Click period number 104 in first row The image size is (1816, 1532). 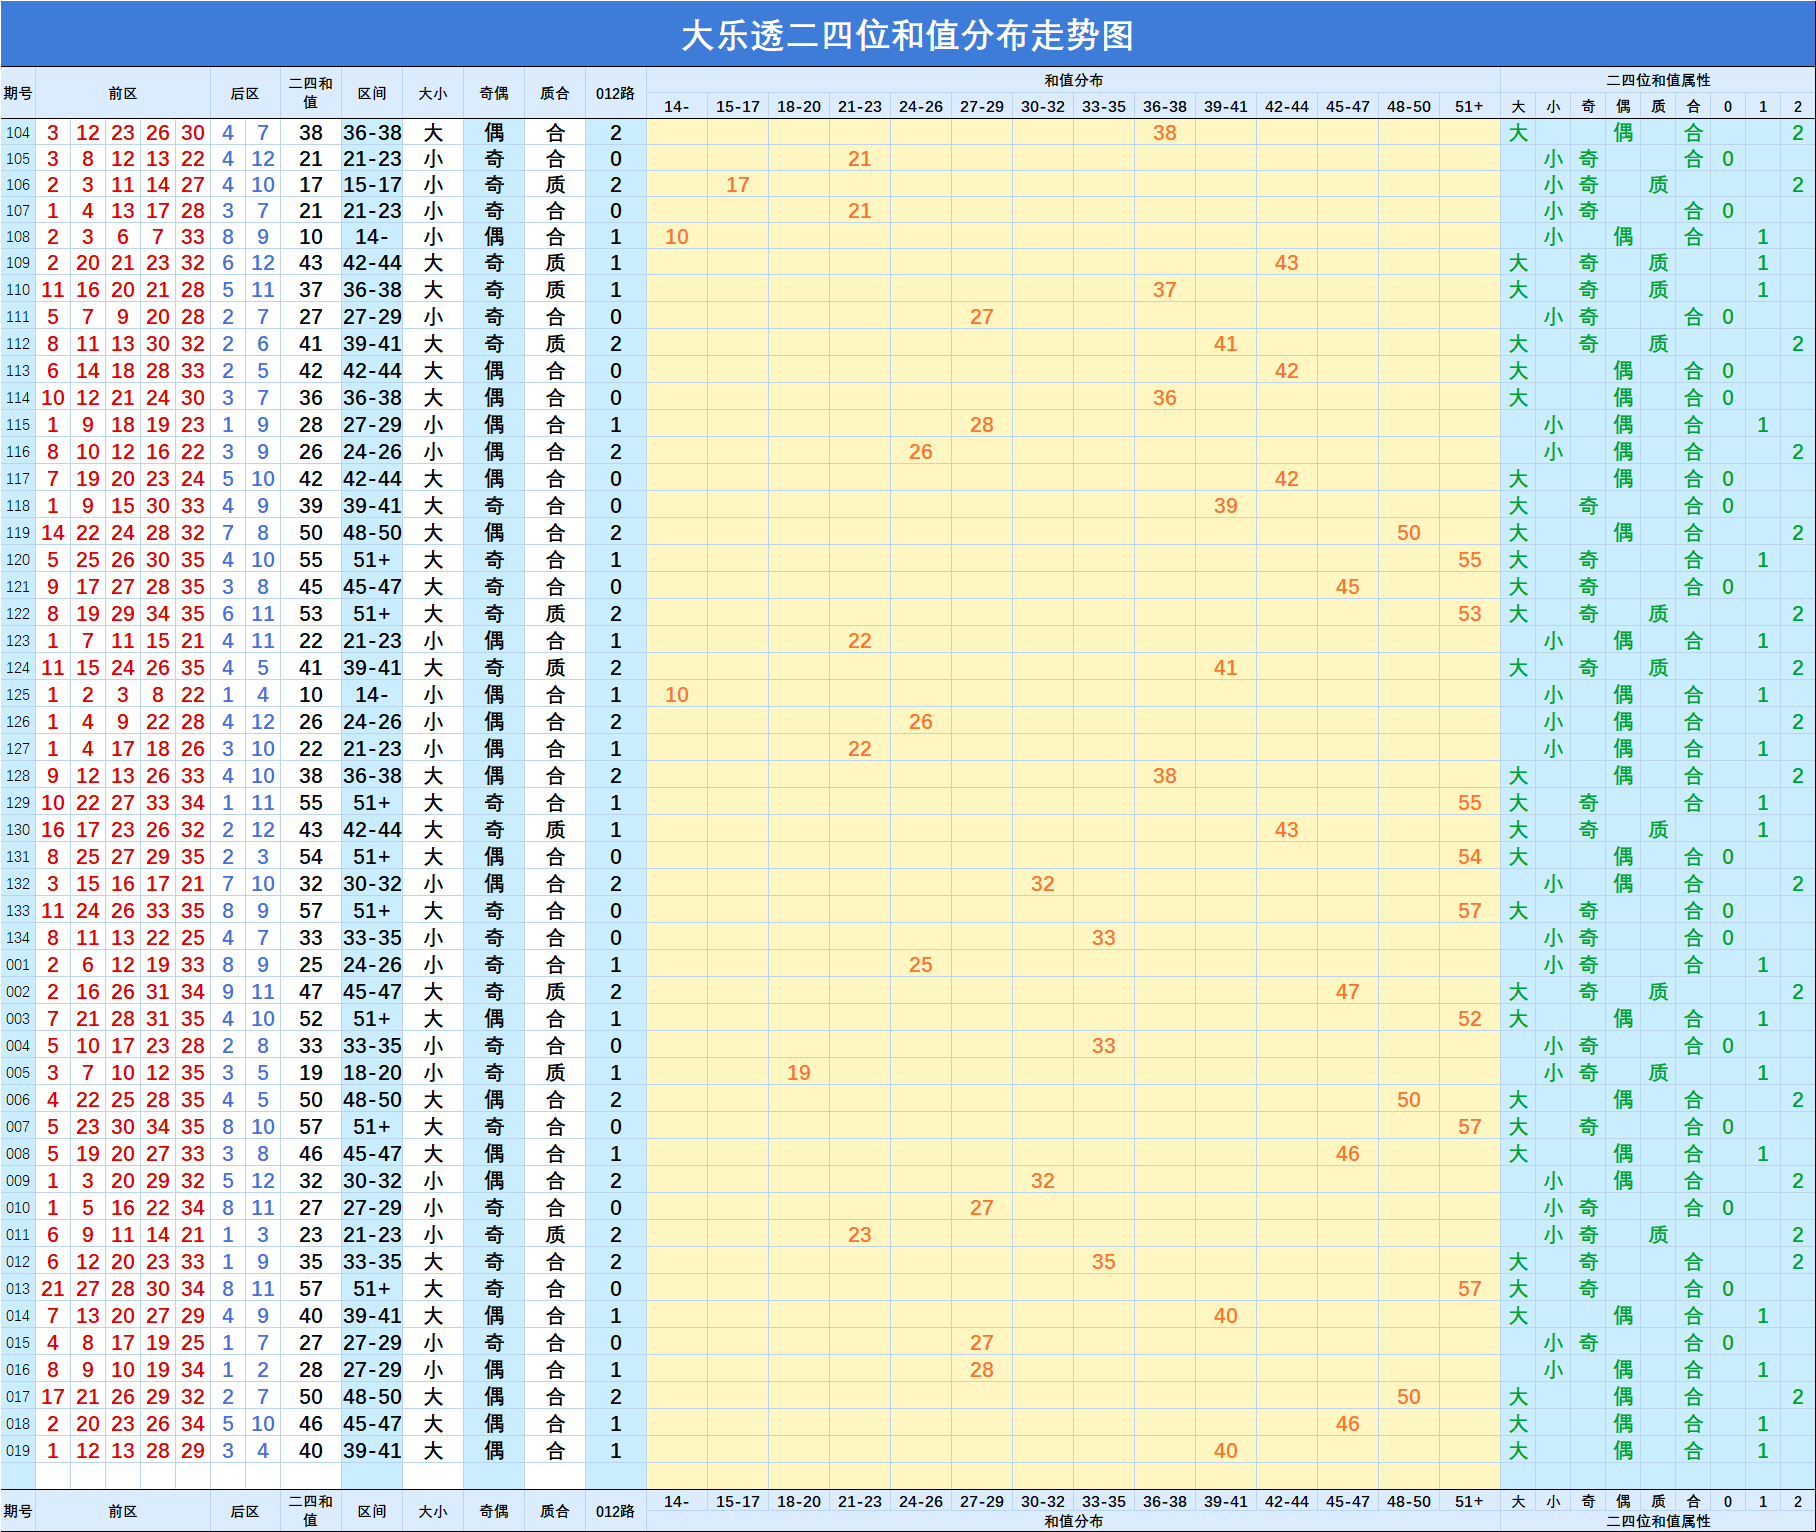(x=18, y=133)
